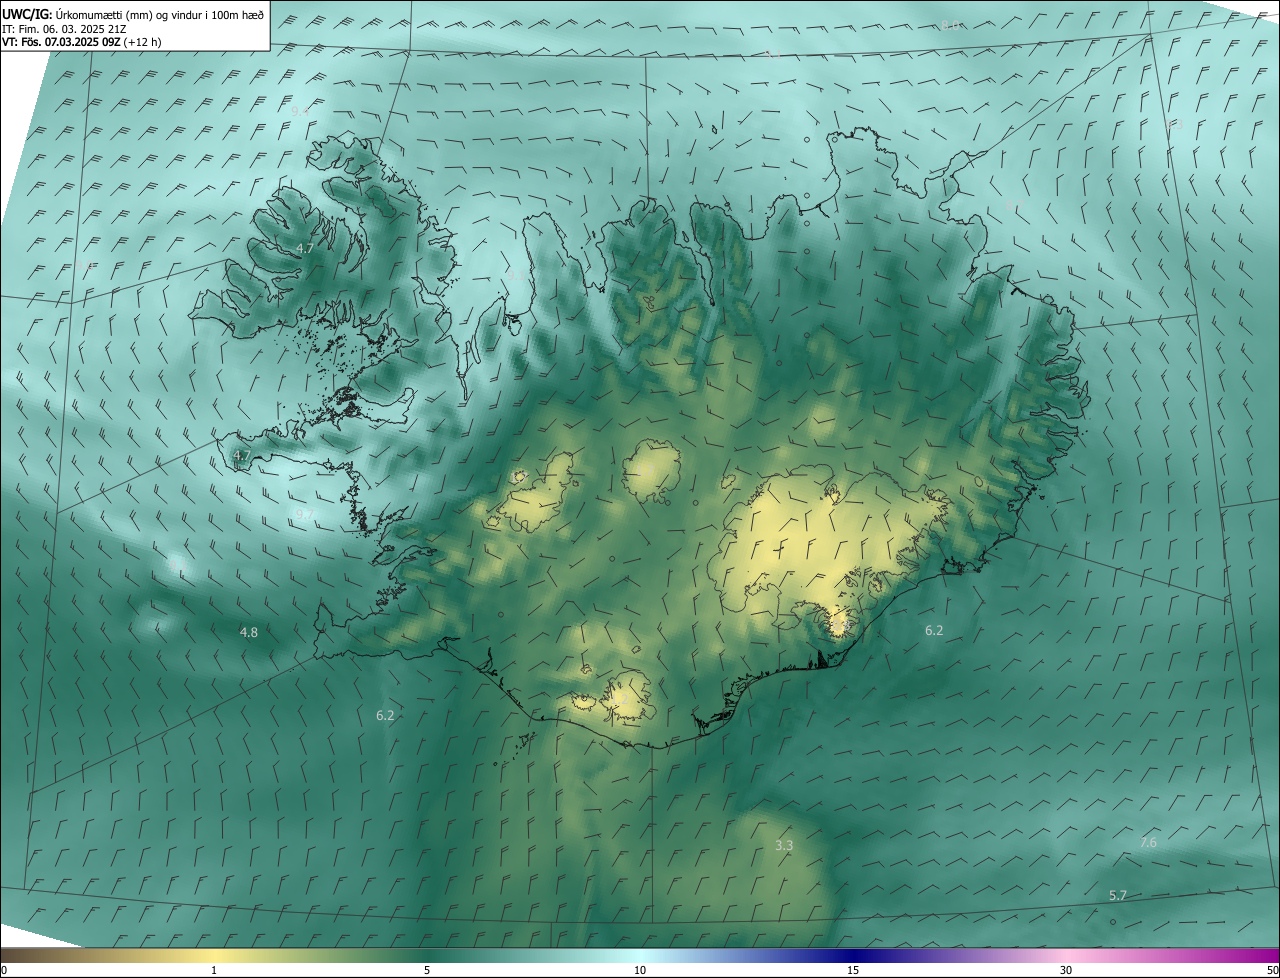Click the colorbar tick label "1"
Viewport: 1280px width, 978px height.
click(x=214, y=971)
